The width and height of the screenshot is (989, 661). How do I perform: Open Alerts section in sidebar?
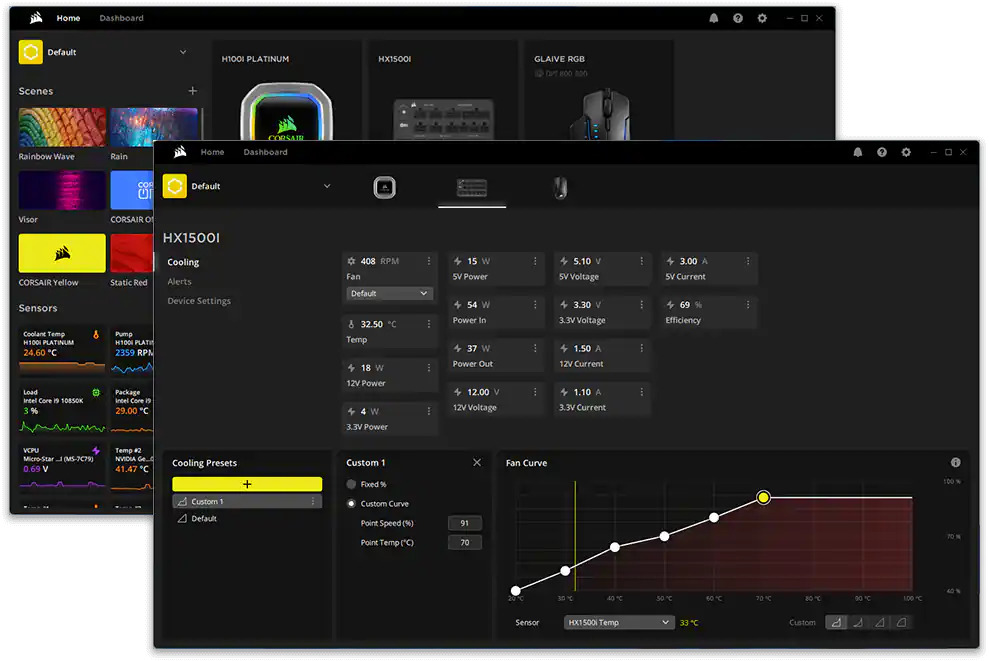[179, 281]
